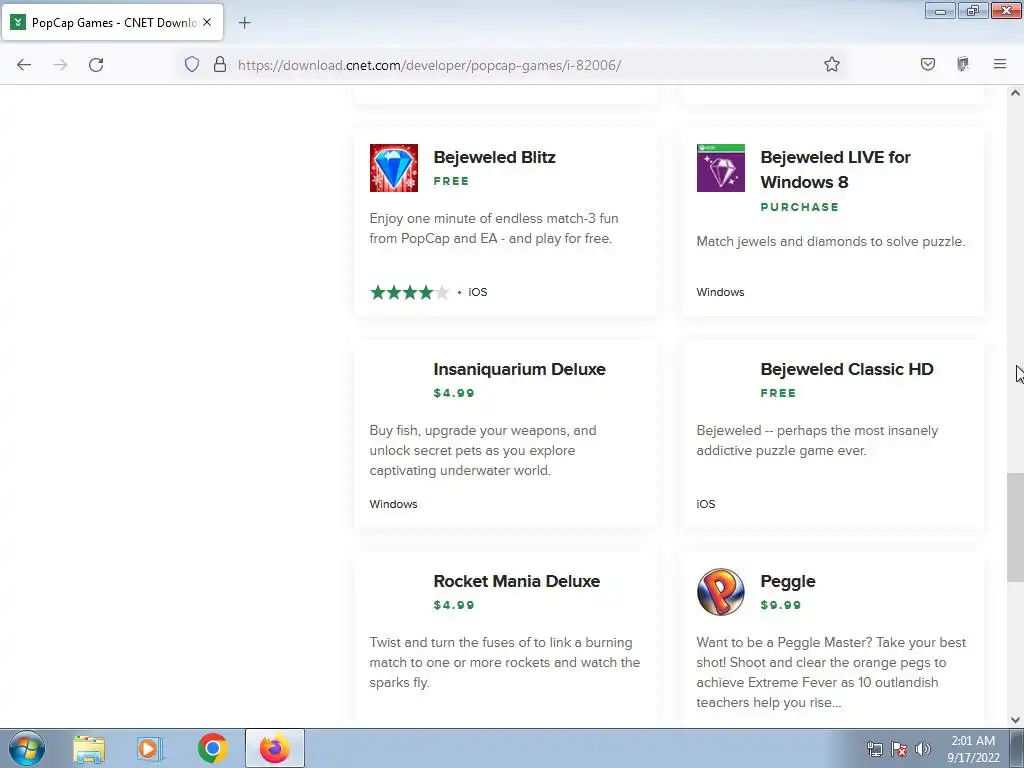Go back with the browser back arrow

pyautogui.click(x=24, y=65)
